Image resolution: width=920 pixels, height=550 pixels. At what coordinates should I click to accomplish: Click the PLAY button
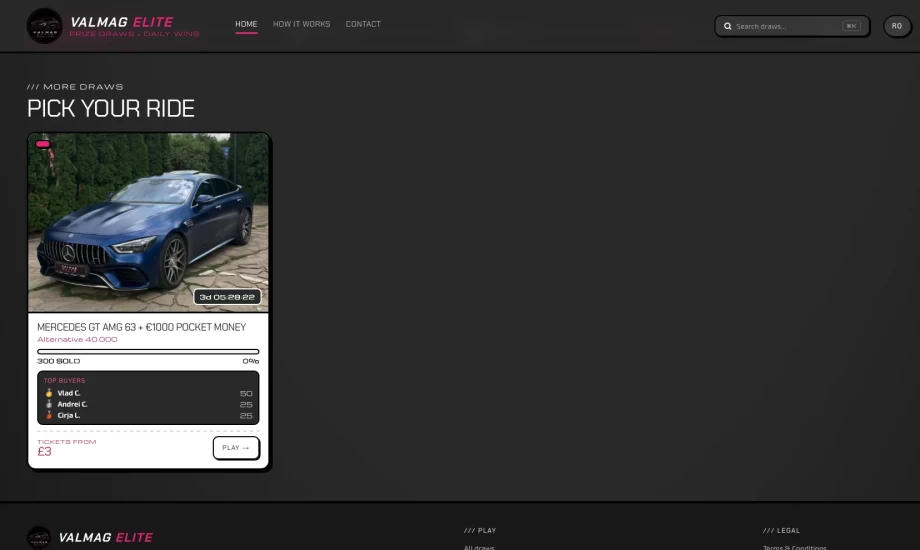coord(236,448)
